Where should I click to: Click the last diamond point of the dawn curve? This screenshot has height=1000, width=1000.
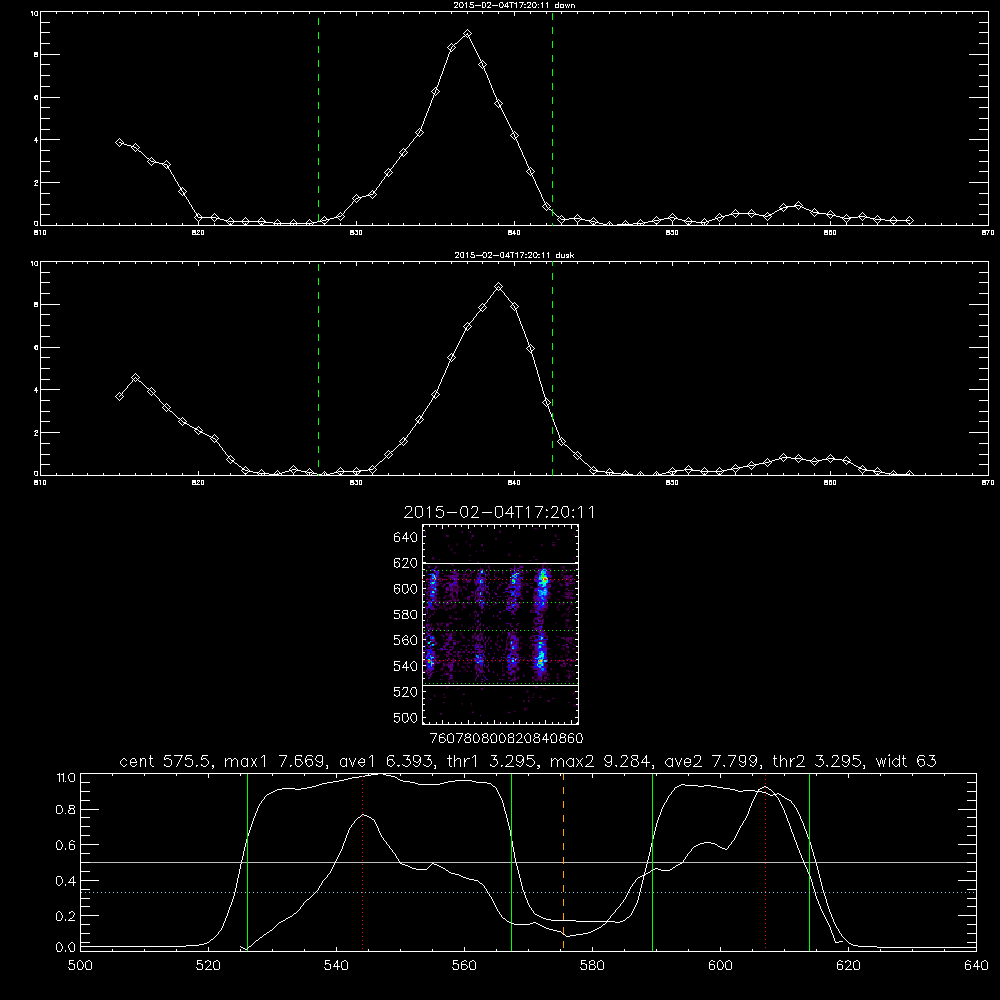909,220
